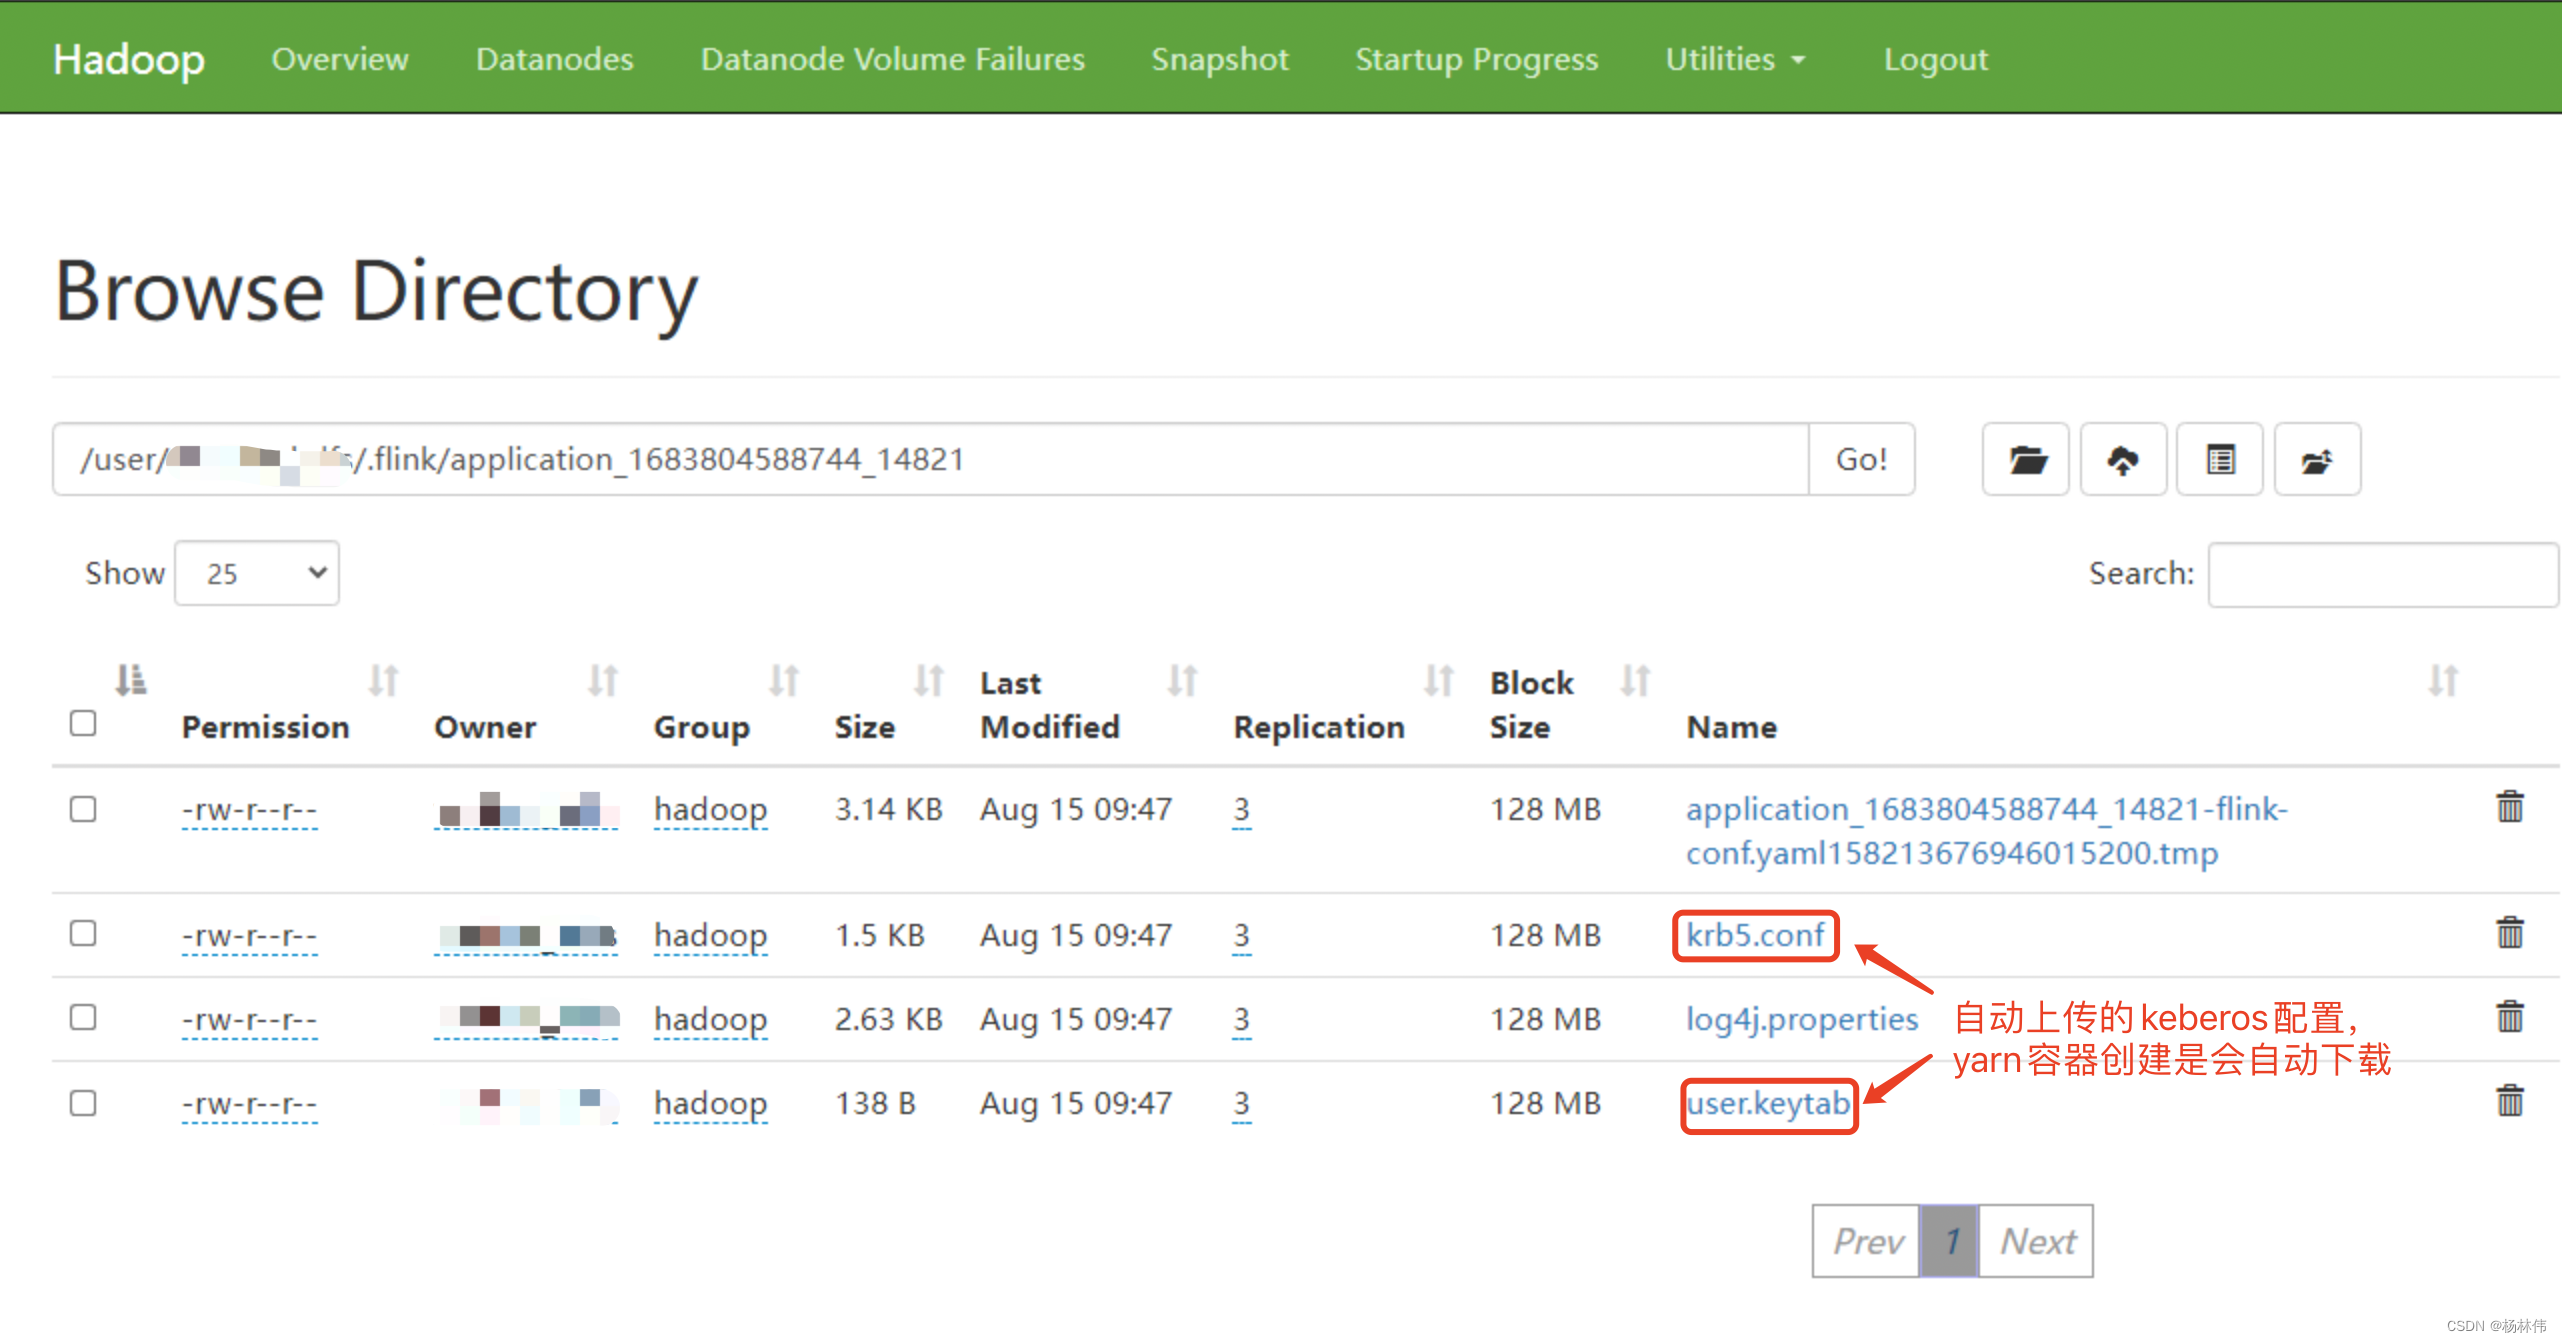Image resolution: width=2562 pixels, height=1342 pixels.
Task: Tick the select-all header checkbox
Action: (83, 723)
